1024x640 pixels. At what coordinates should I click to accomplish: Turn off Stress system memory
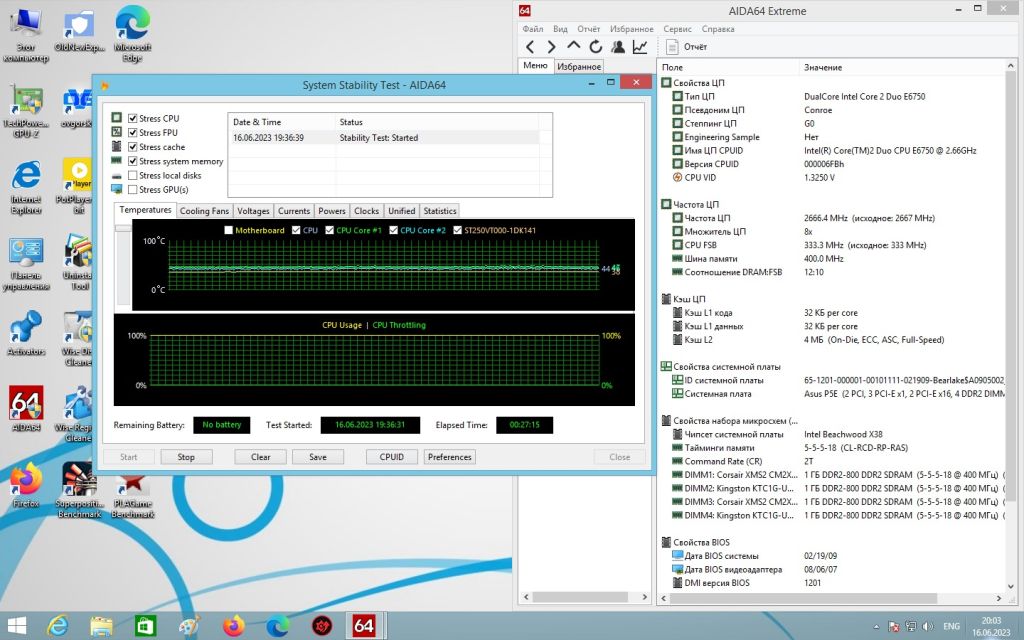[x=133, y=161]
